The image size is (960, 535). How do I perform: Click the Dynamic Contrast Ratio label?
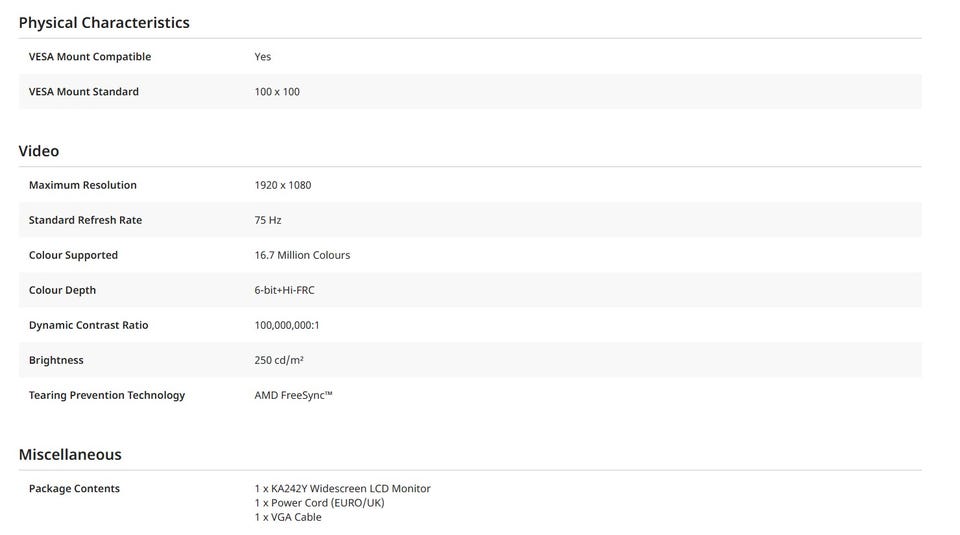coord(88,325)
